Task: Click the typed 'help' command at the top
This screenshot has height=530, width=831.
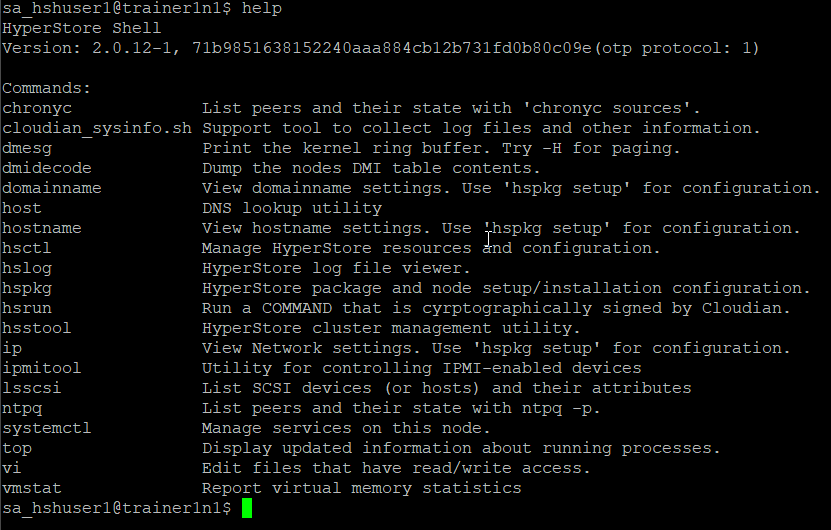Action: pyautogui.click(x=262, y=9)
